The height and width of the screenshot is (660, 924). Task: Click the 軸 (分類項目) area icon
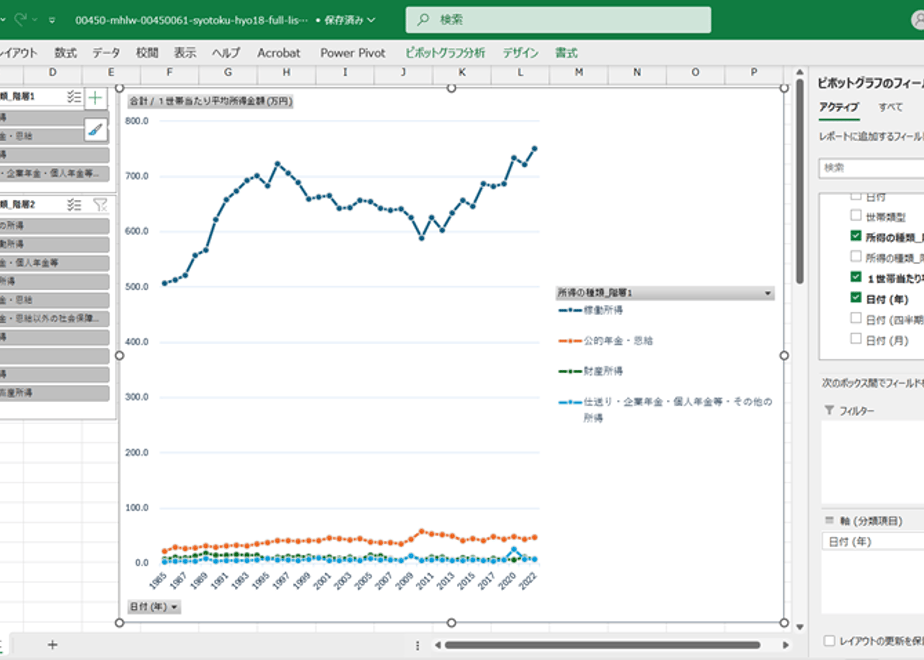pyautogui.click(x=829, y=520)
